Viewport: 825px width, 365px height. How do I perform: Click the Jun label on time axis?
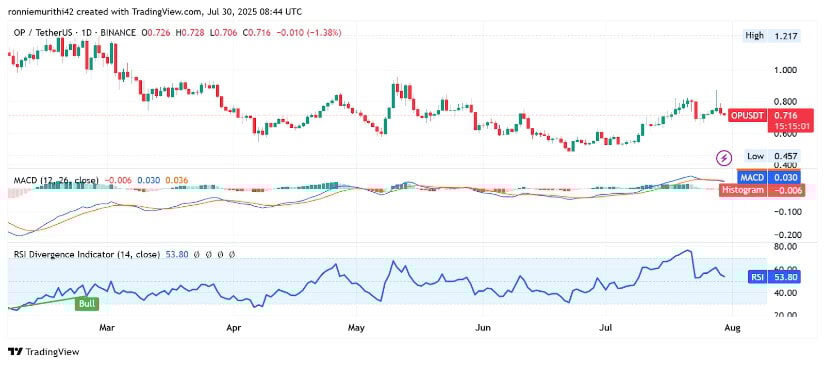(x=483, y=328)
